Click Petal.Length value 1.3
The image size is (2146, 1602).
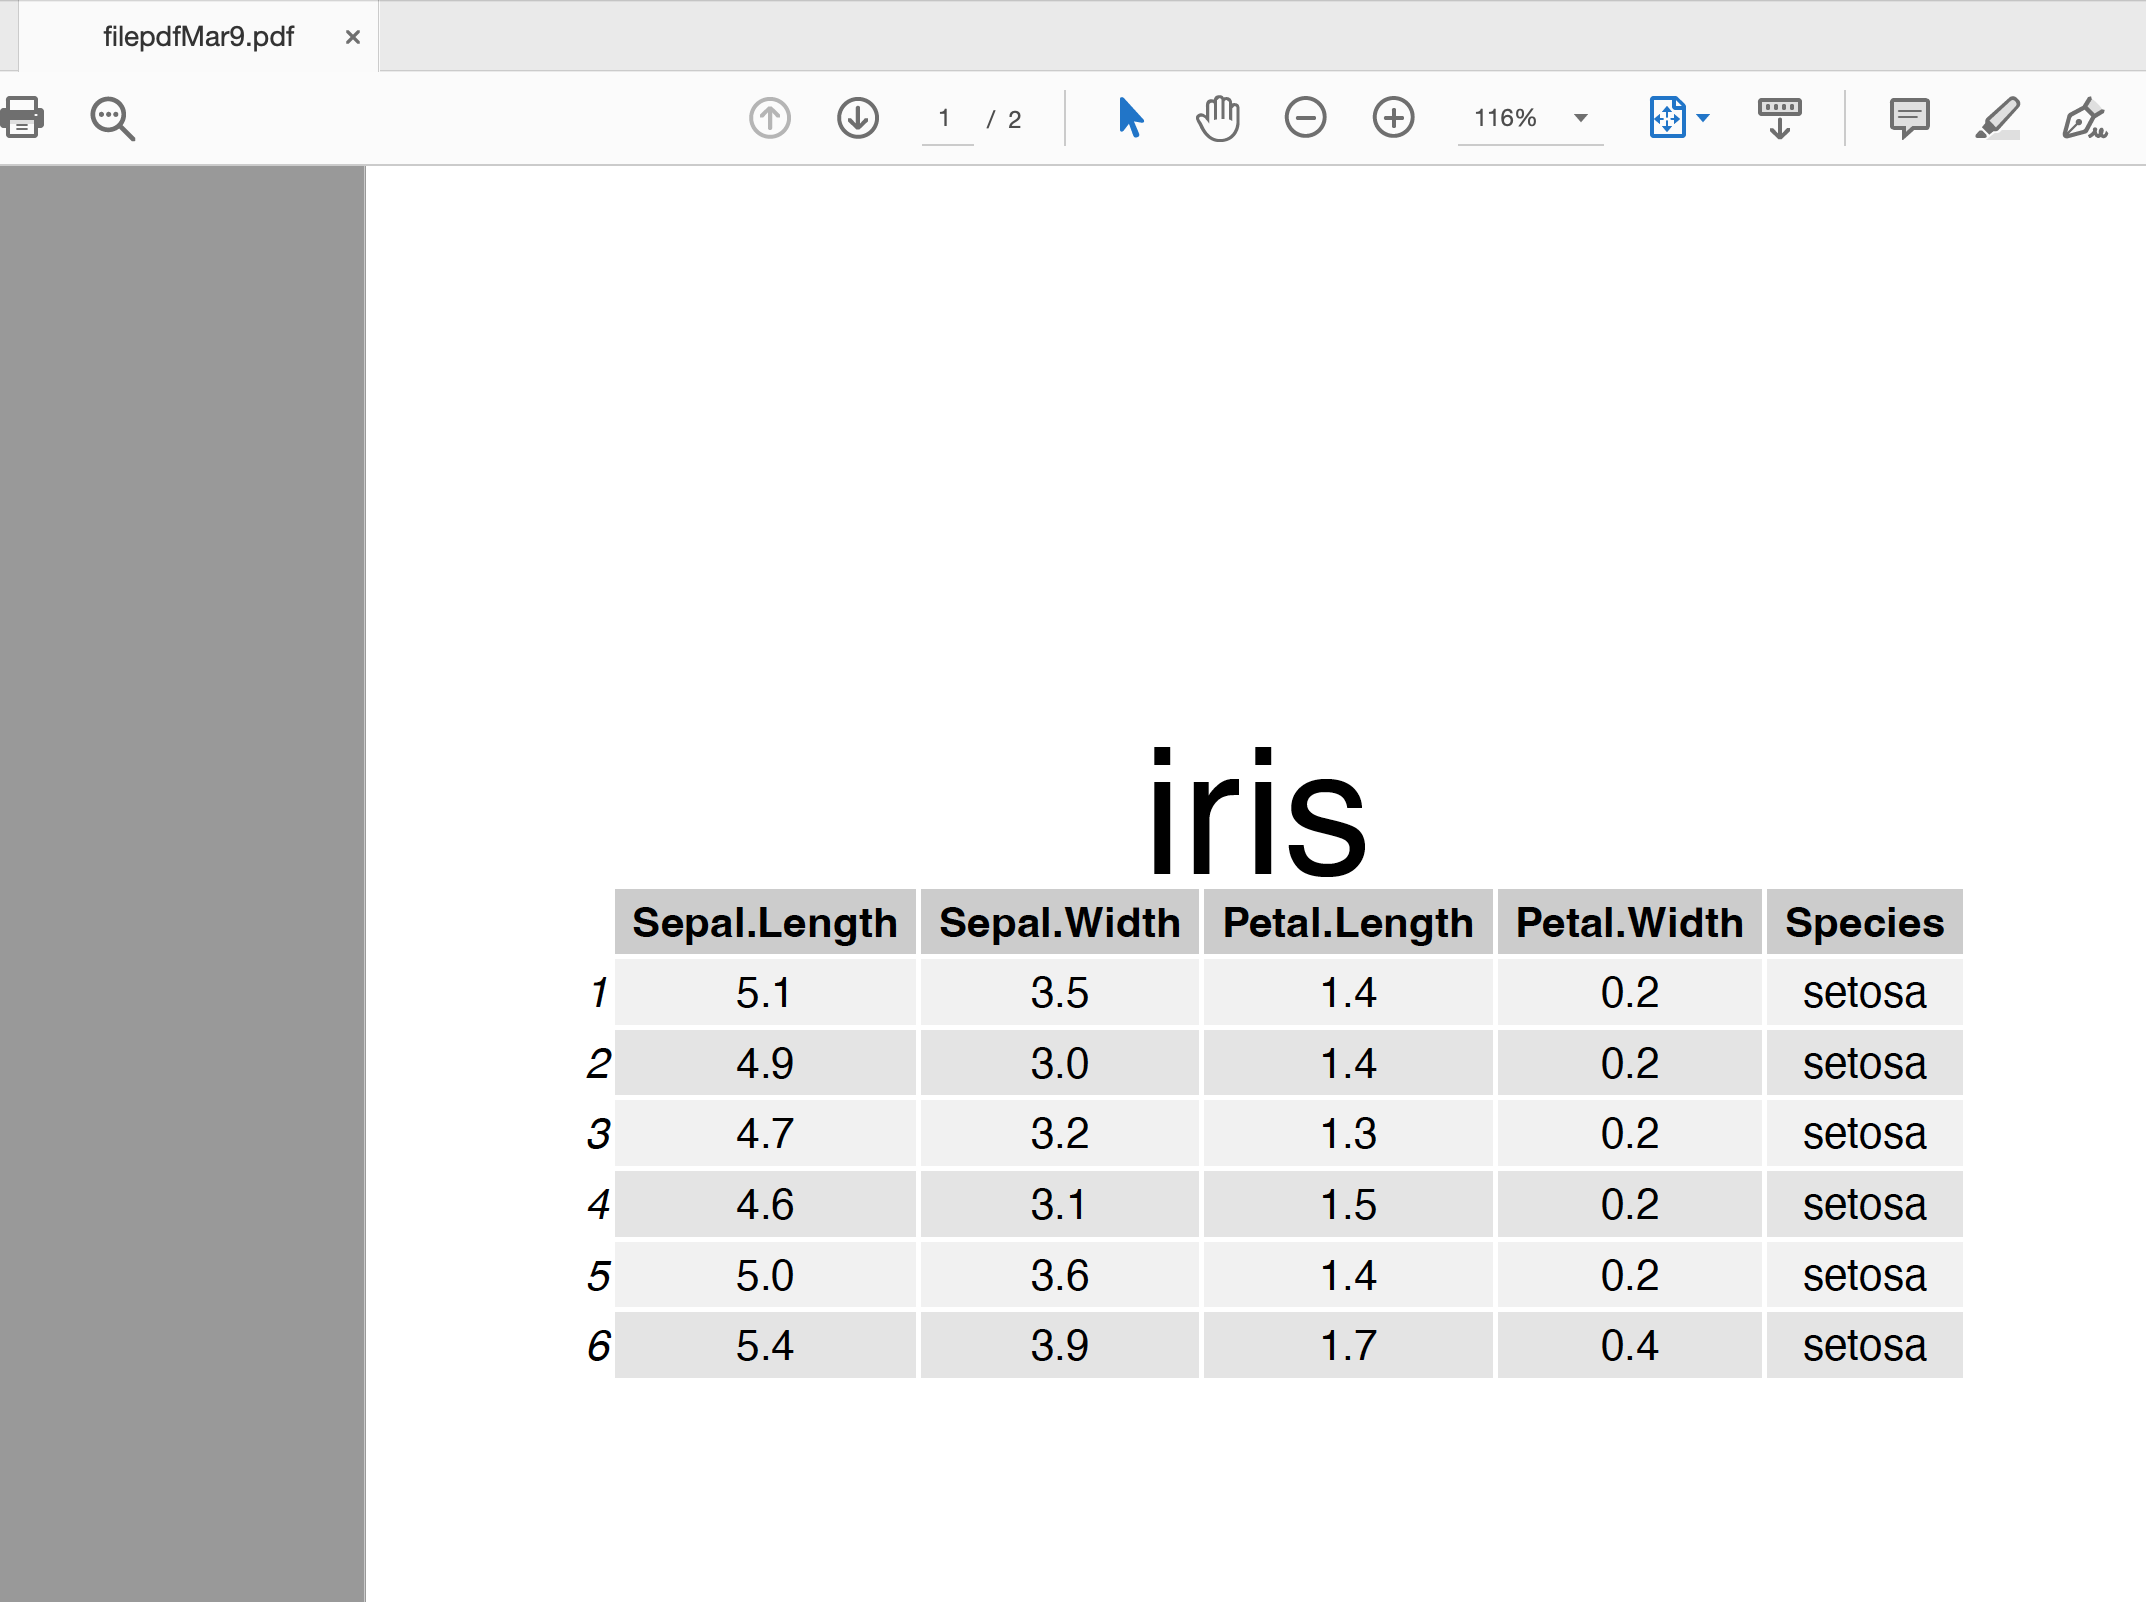click(1348, 1134)
